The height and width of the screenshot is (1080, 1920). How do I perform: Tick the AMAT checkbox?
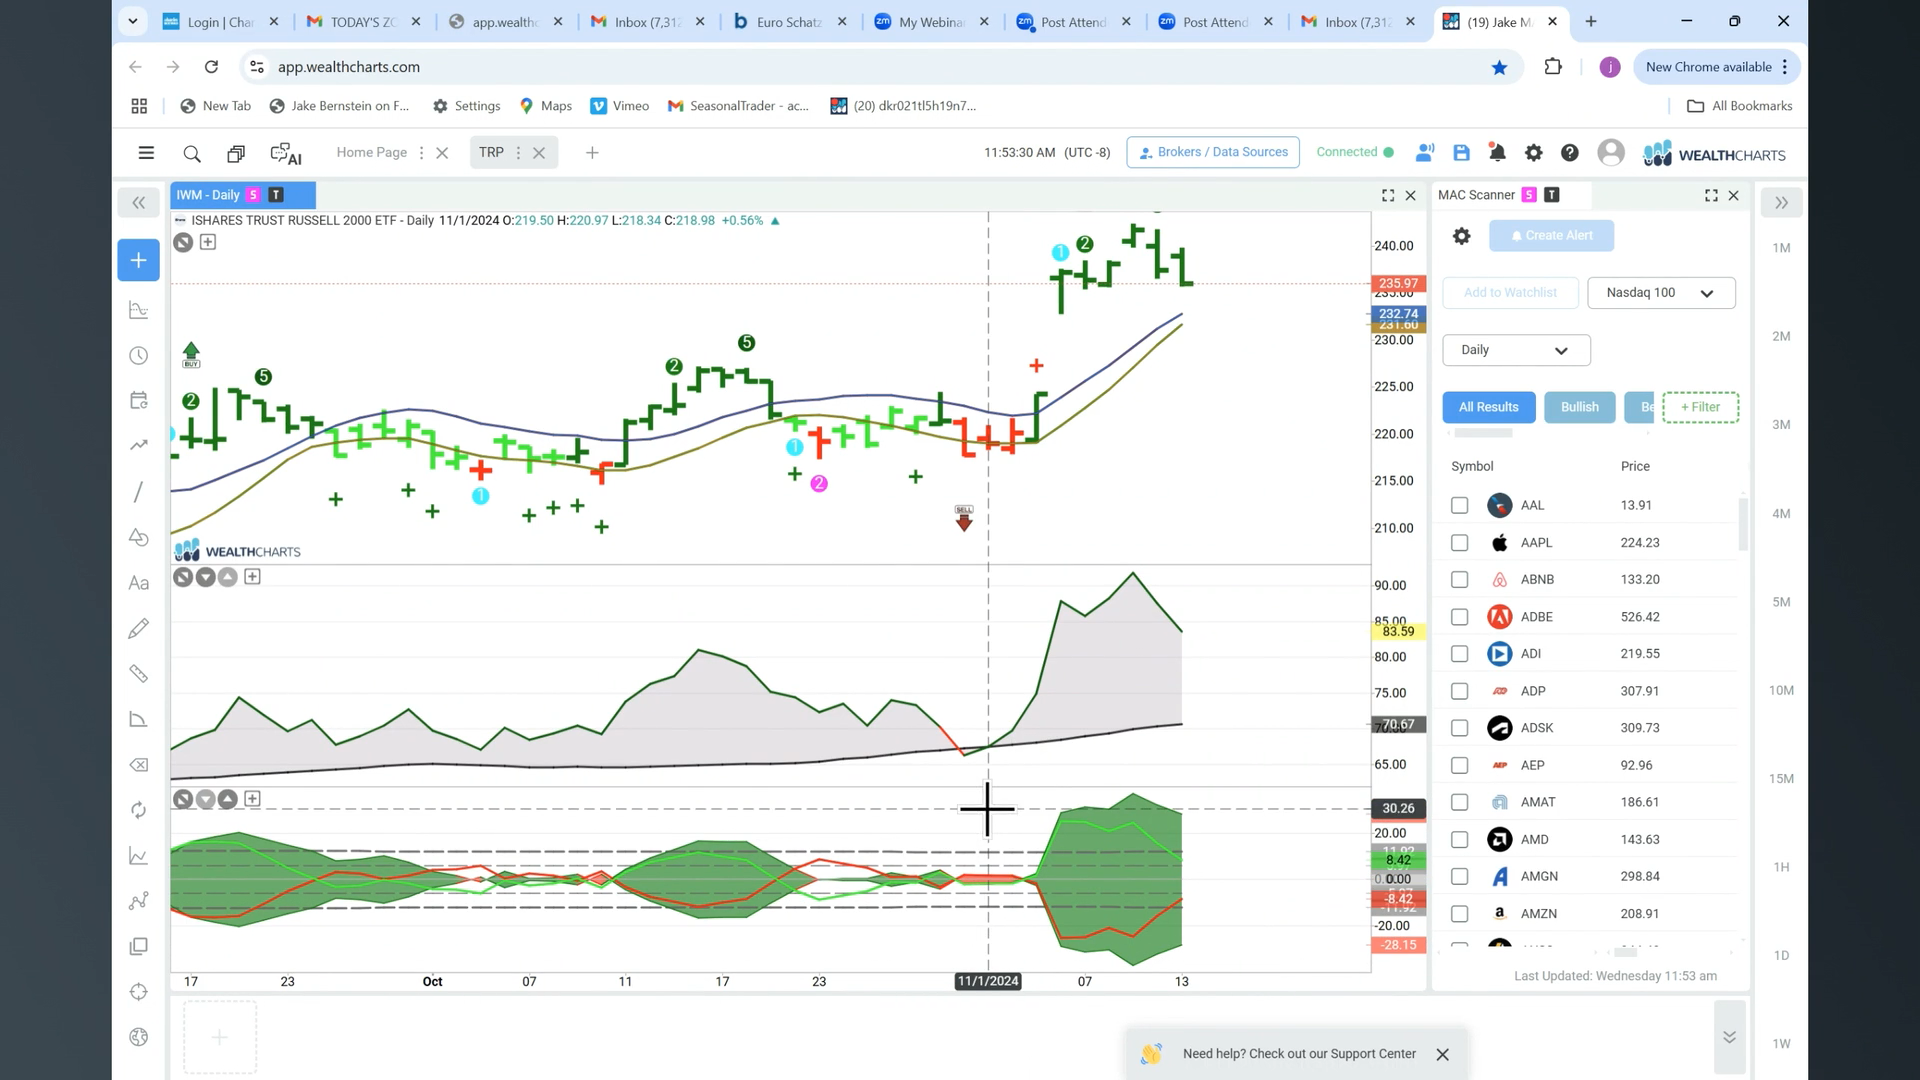pyautogui.click(x=1459, y=802)
